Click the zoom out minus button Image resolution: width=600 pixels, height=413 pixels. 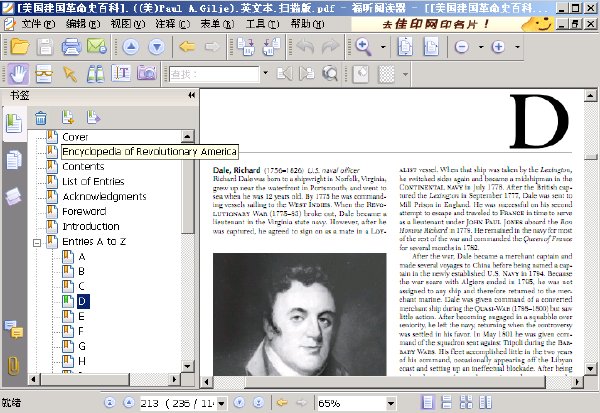[462, 47]
